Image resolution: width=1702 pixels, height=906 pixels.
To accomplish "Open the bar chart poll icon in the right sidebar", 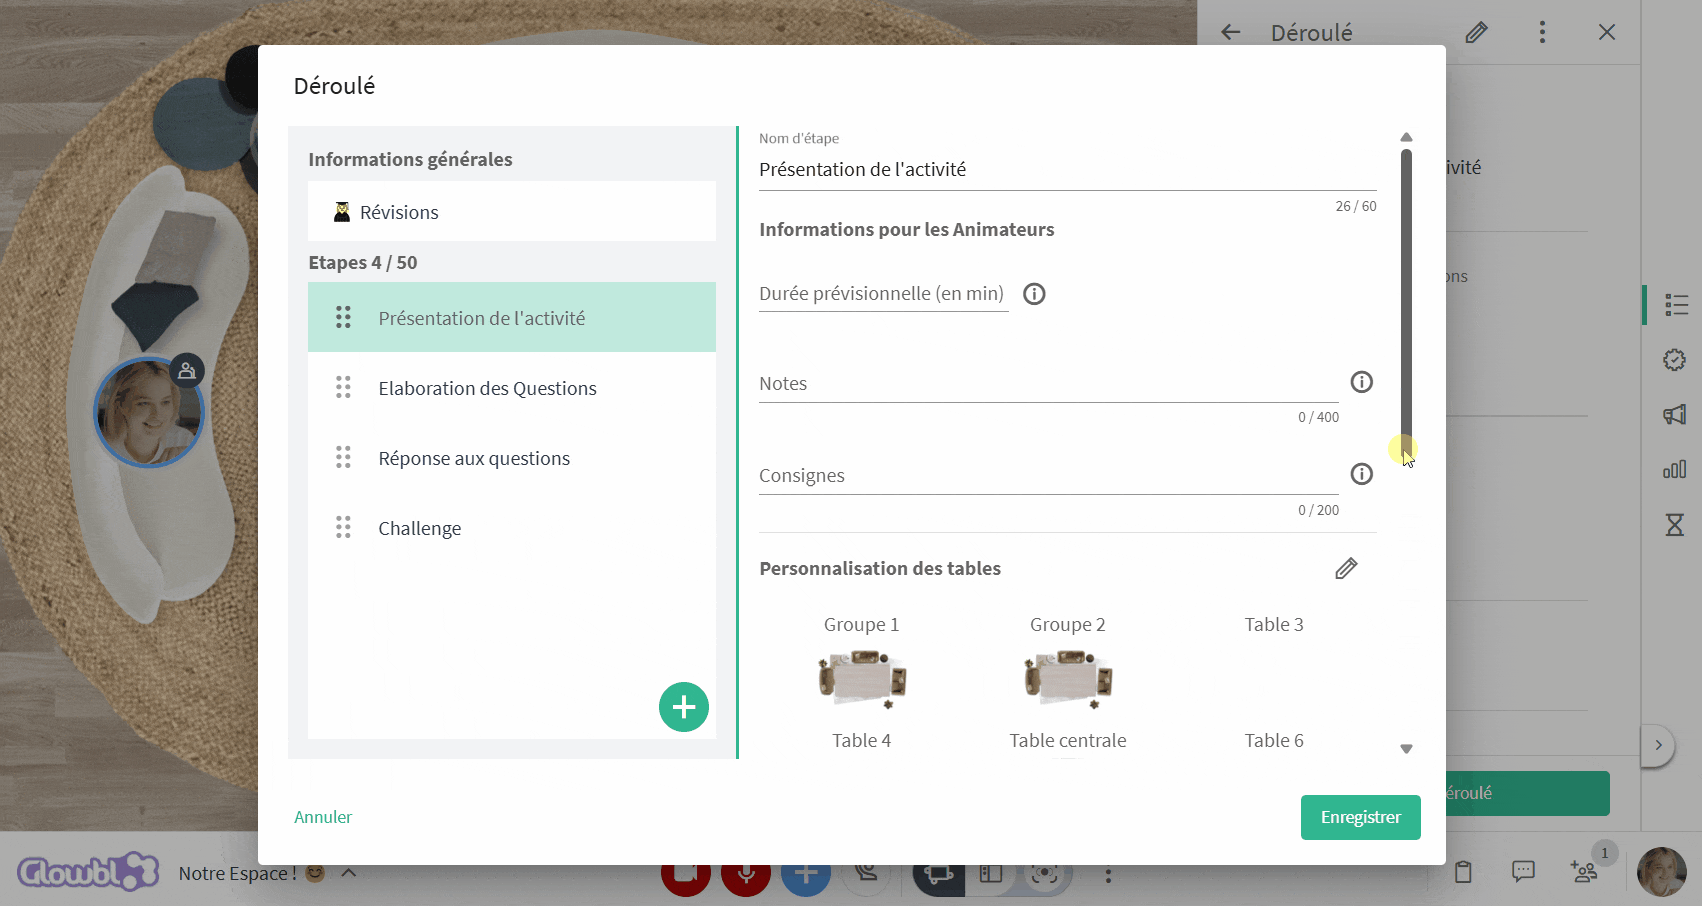I will [1675, 469].
